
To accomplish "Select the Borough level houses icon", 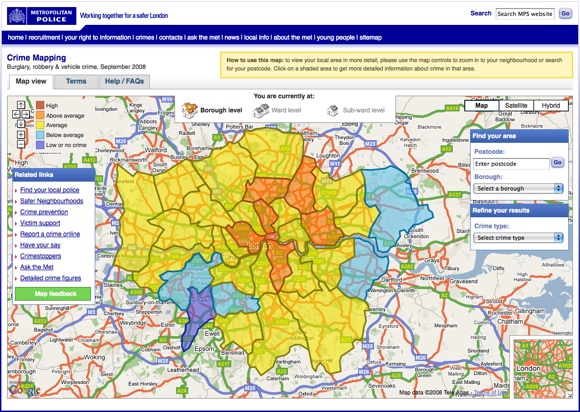I will [189, 110].
